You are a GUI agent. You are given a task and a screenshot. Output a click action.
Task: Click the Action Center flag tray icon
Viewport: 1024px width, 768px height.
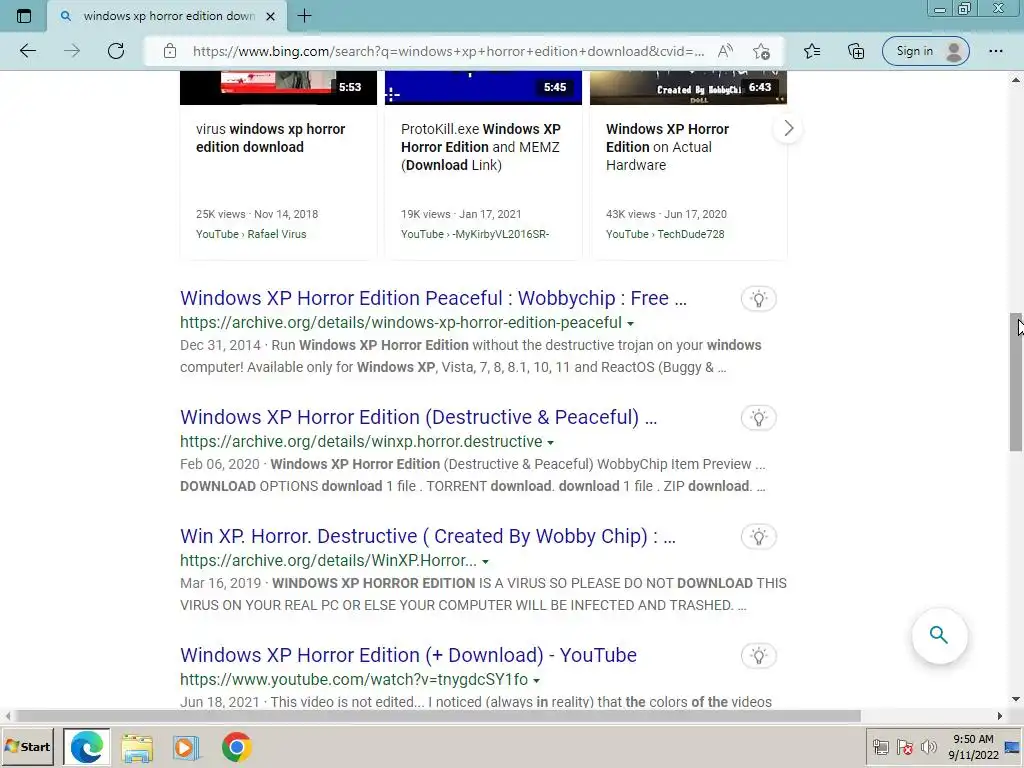point(904,746)
